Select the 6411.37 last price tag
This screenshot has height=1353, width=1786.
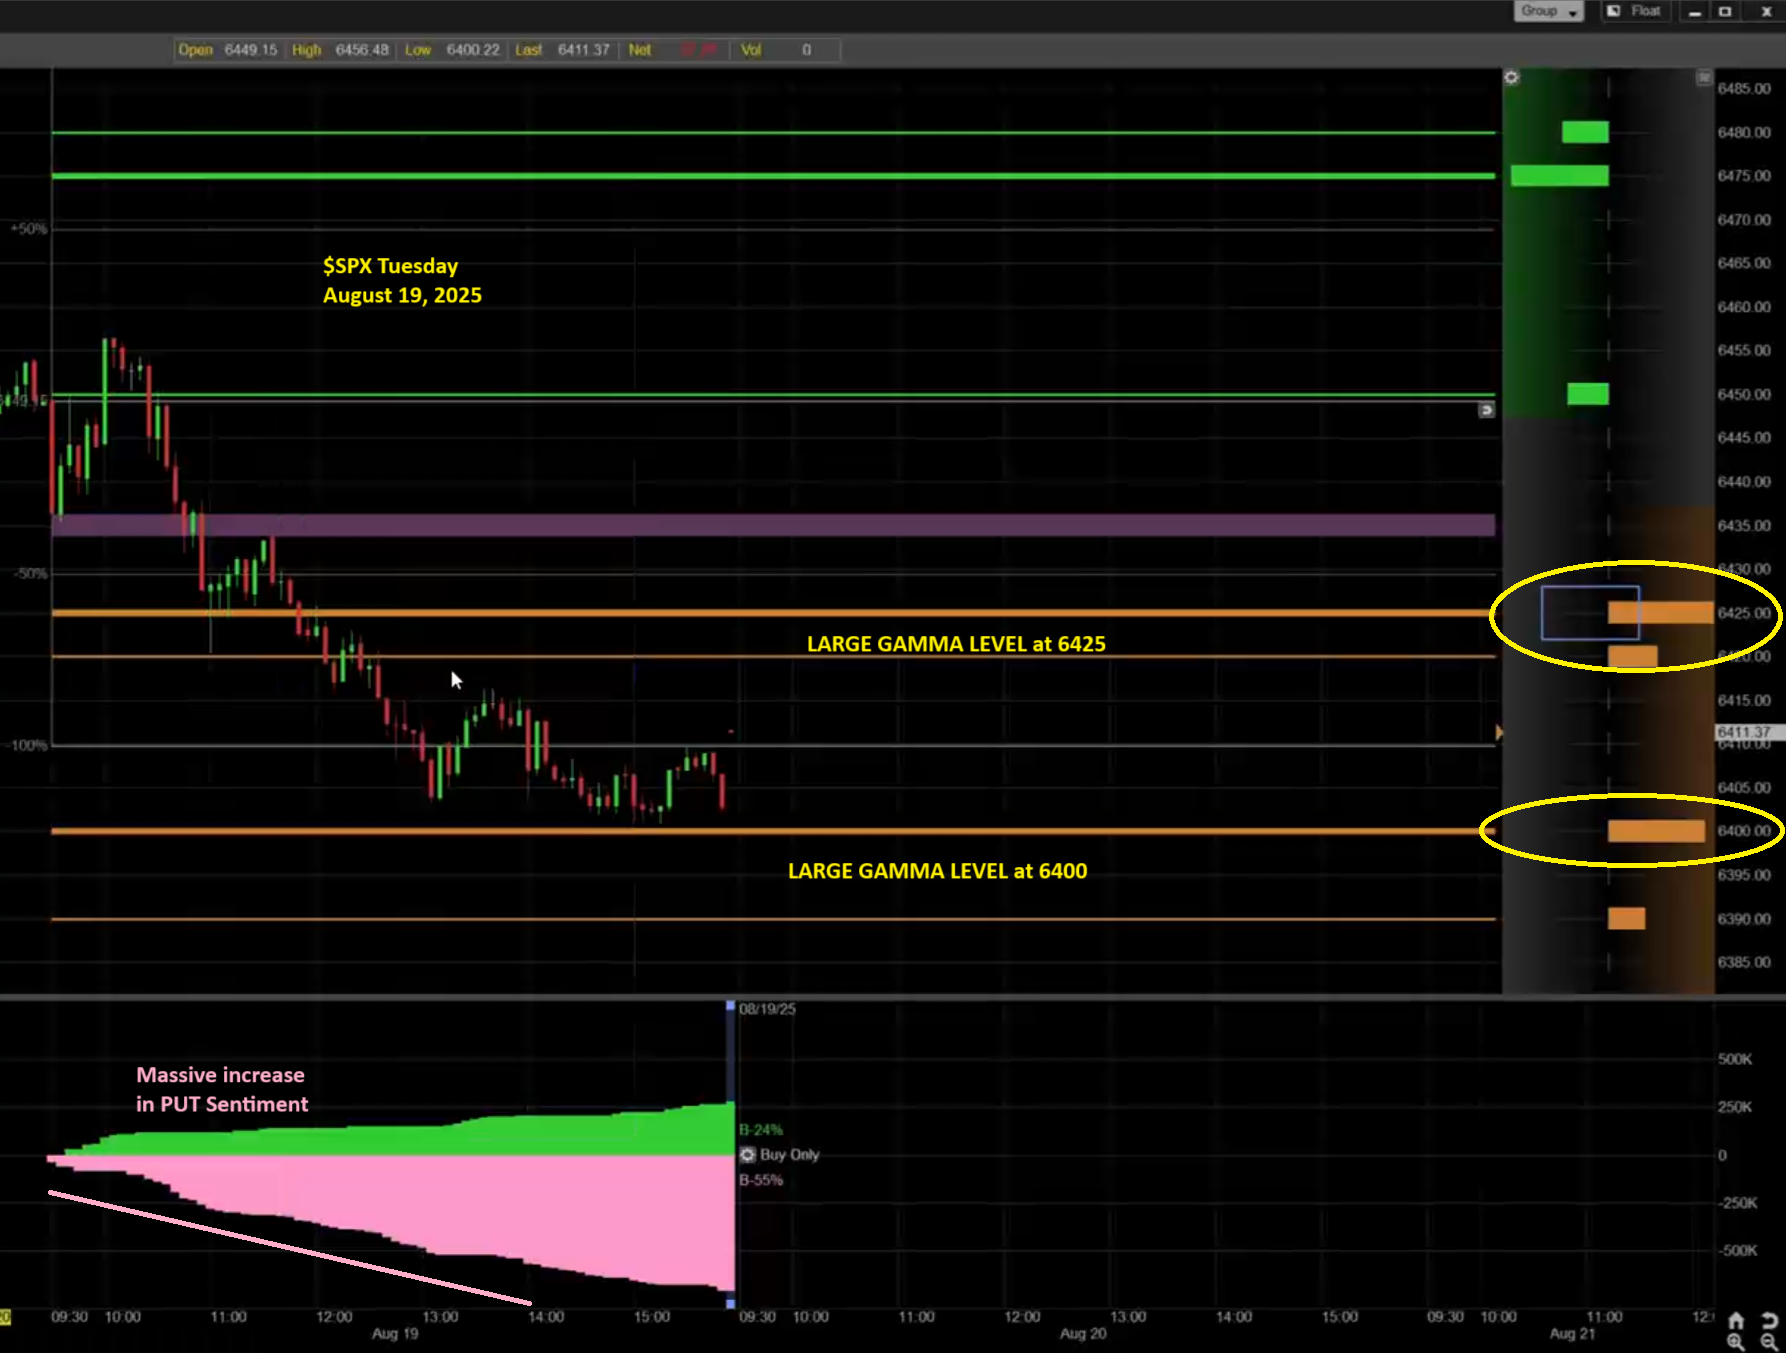[x=1749, y=732]
